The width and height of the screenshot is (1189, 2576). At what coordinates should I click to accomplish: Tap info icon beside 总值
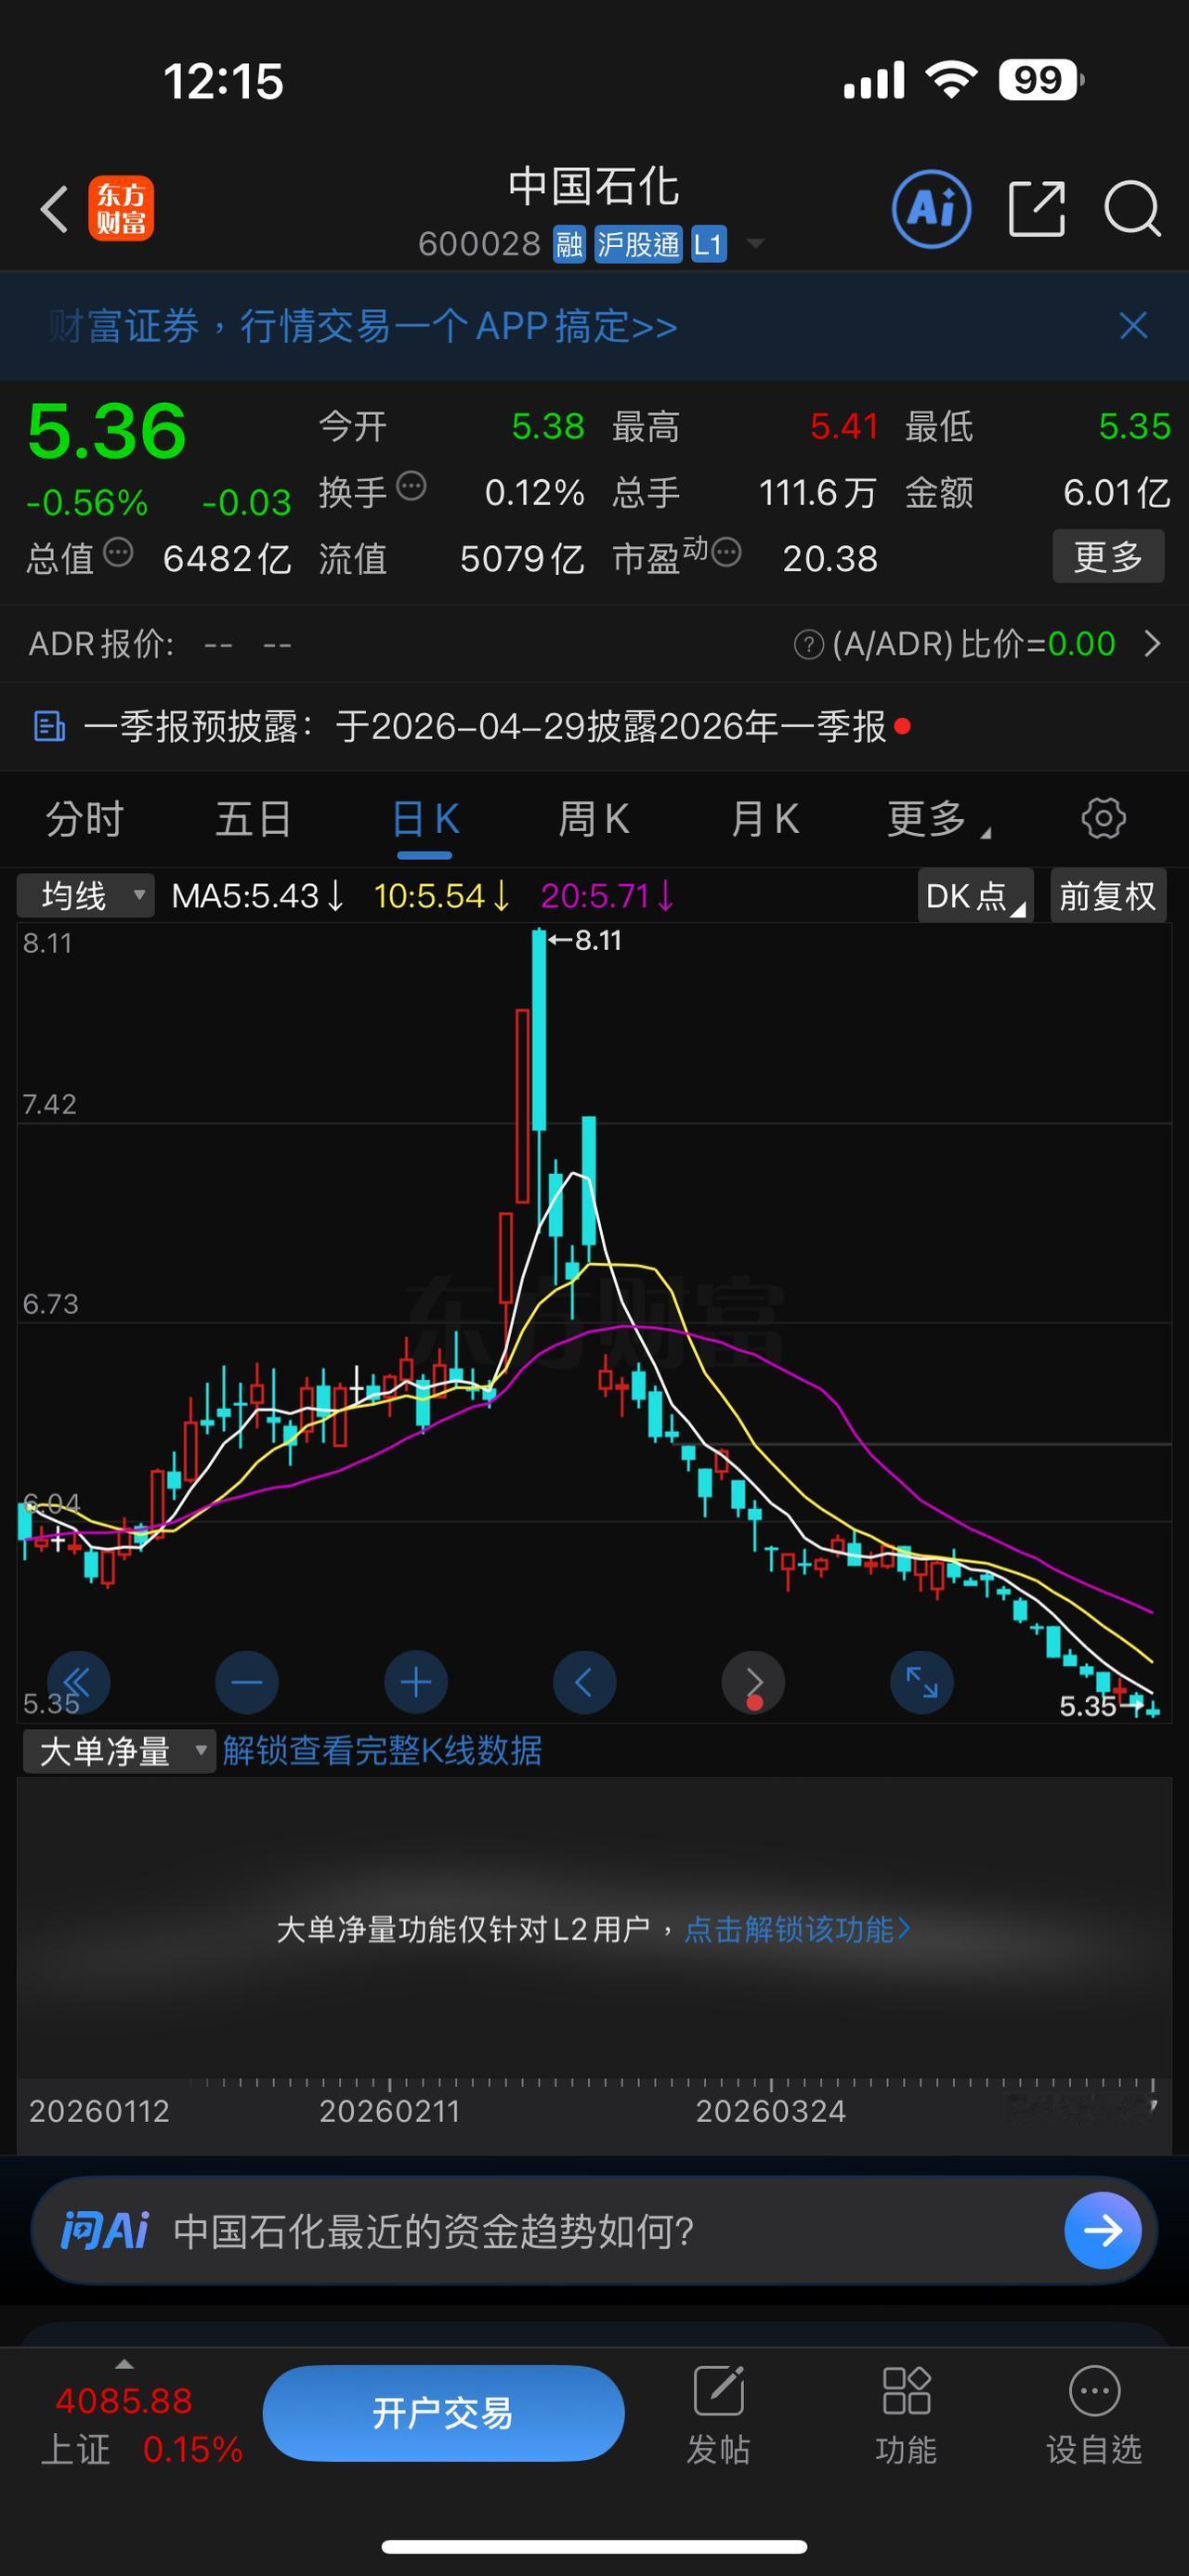click(x=118, y=552)
